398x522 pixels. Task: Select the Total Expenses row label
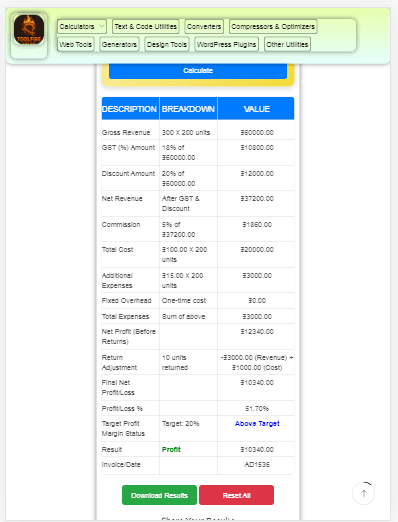[125, 316]
